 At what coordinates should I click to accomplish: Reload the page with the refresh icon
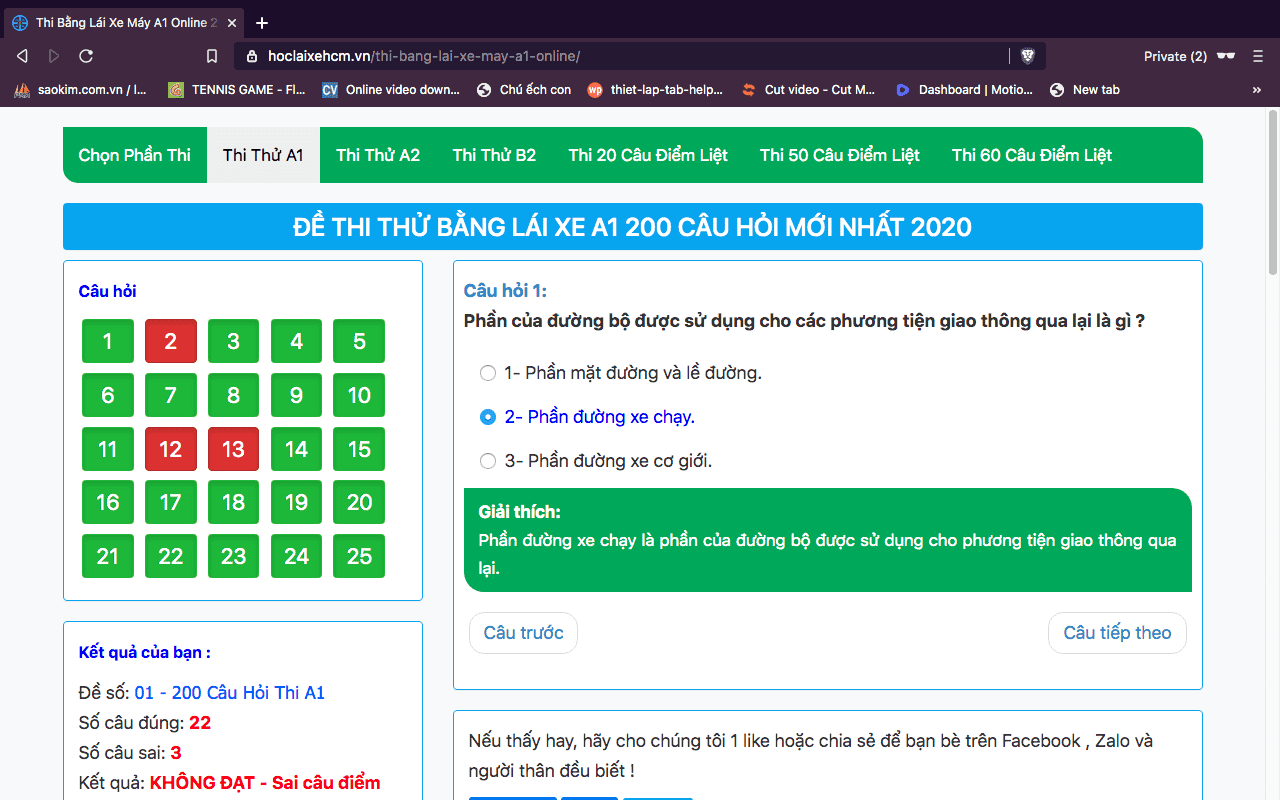(86, 56)
